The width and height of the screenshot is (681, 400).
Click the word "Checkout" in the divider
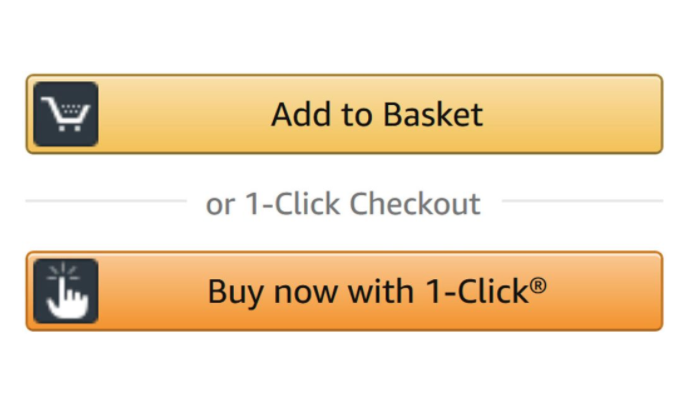pyautogui.click(x=414, y=204)
